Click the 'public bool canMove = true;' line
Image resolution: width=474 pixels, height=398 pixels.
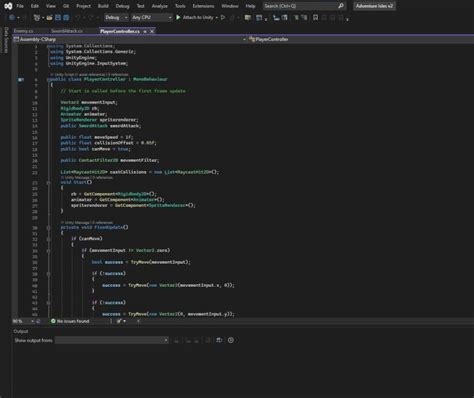95,149
